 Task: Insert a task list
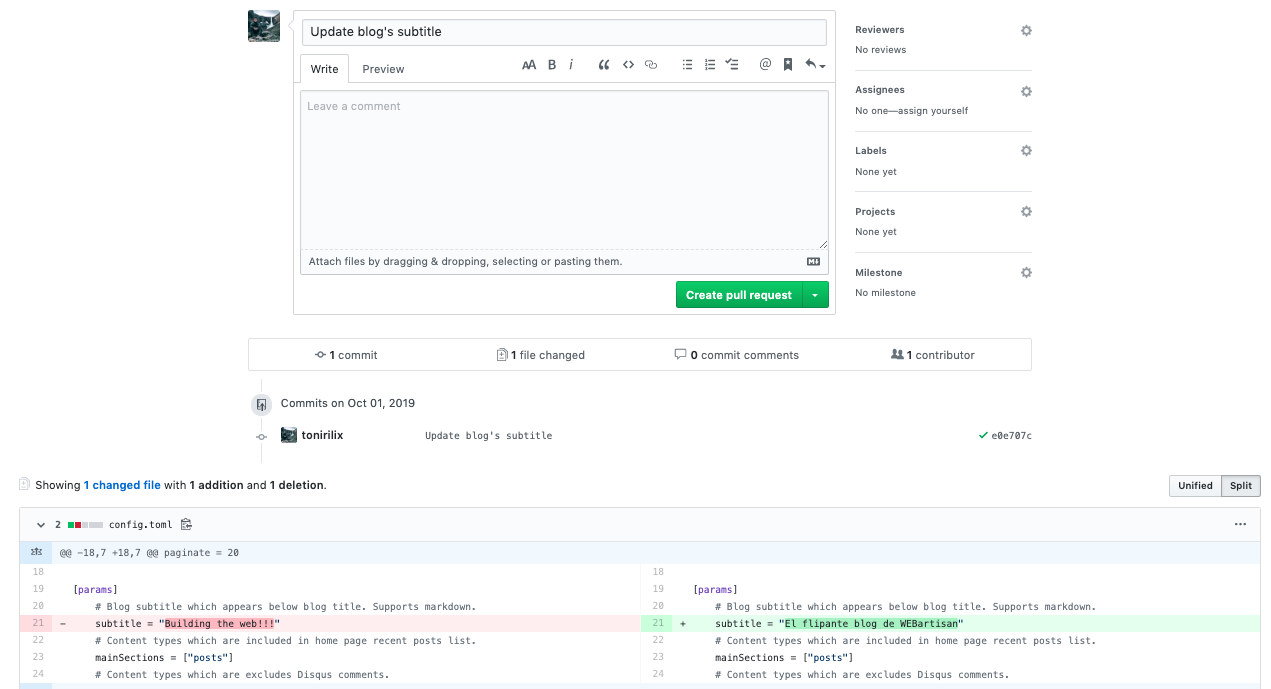(732, 65)
